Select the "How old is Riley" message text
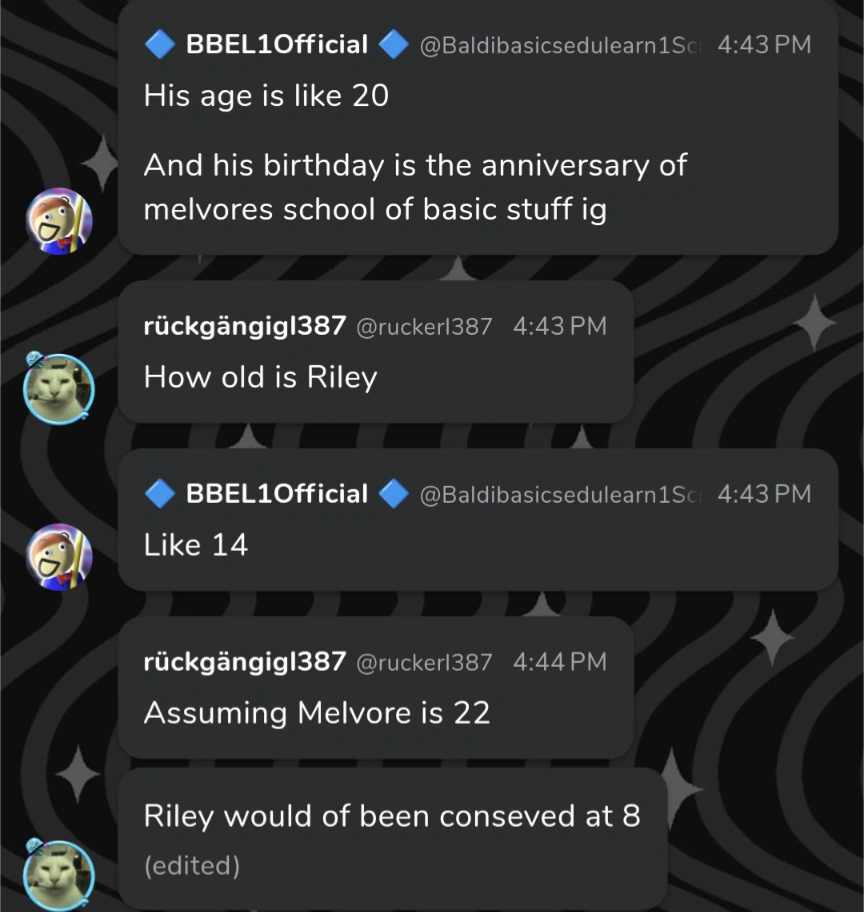This screenshot has width=864, height=912. [x=260, y=377]
